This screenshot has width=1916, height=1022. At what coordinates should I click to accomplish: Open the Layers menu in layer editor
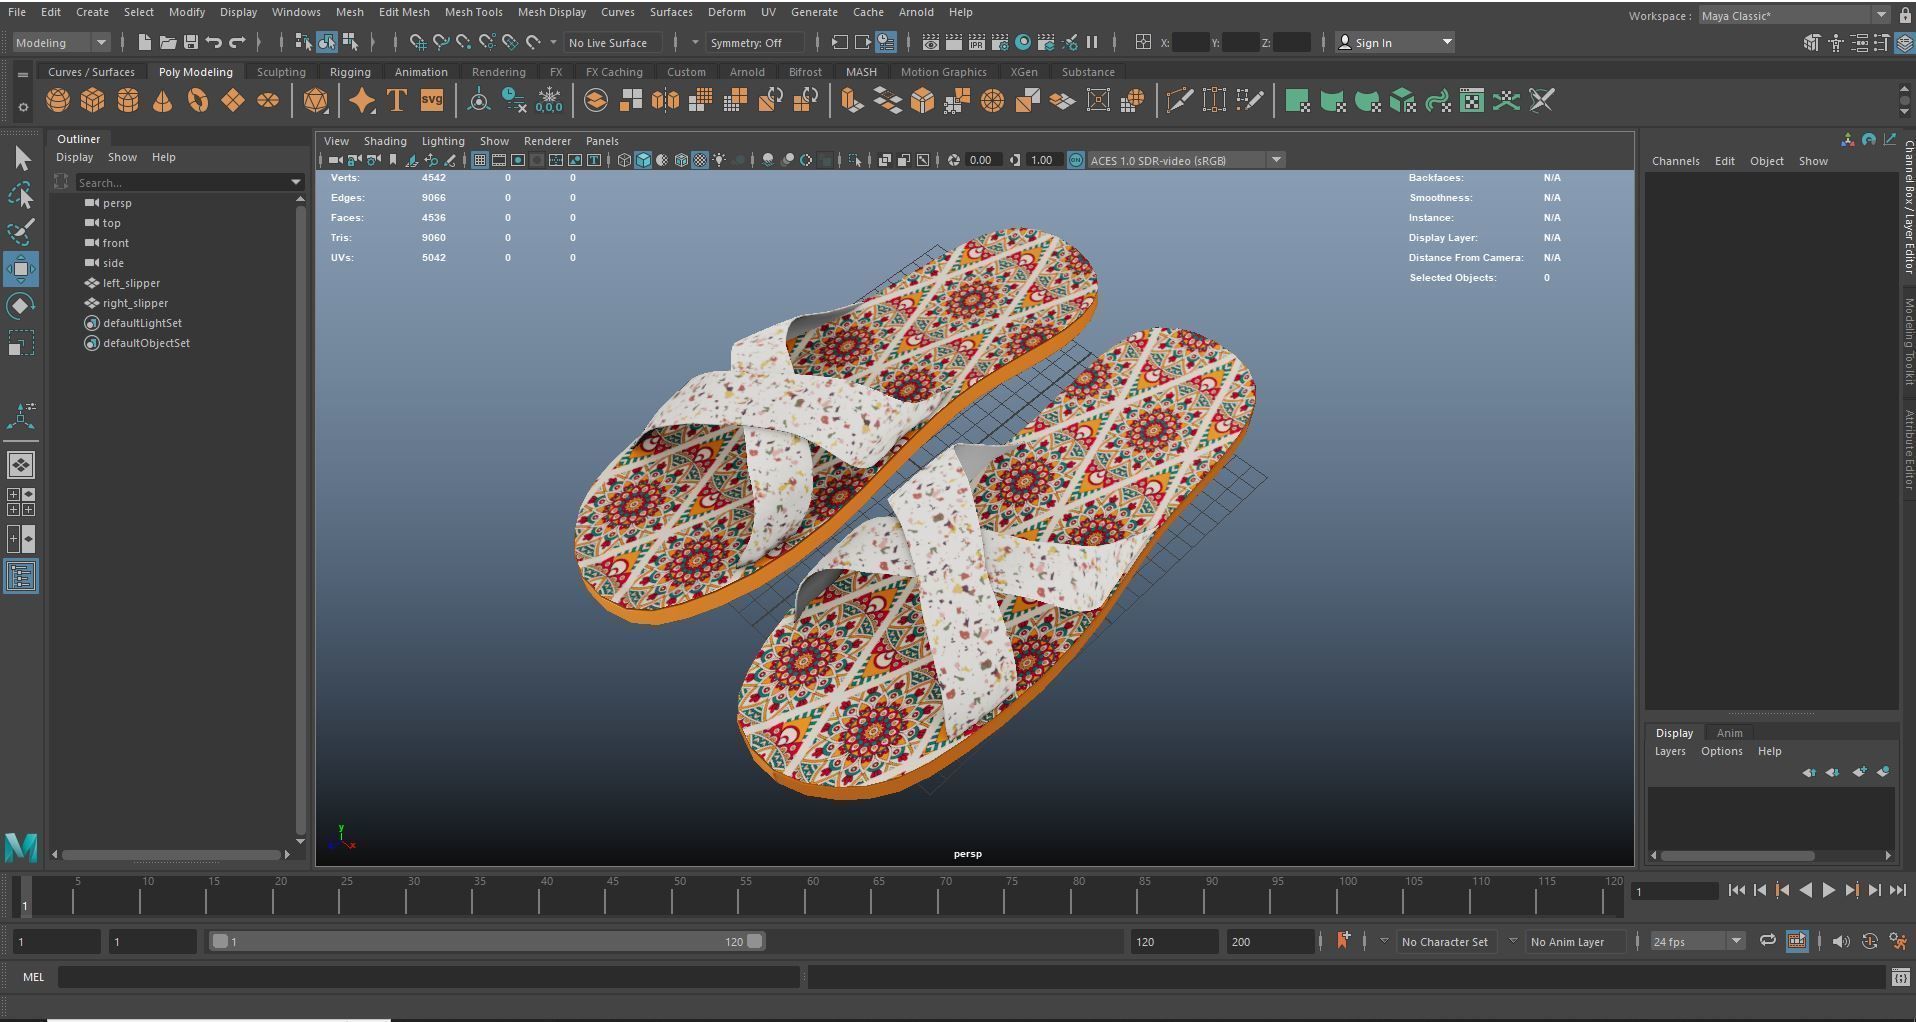pyautogui.click(x=1669, y=751)
